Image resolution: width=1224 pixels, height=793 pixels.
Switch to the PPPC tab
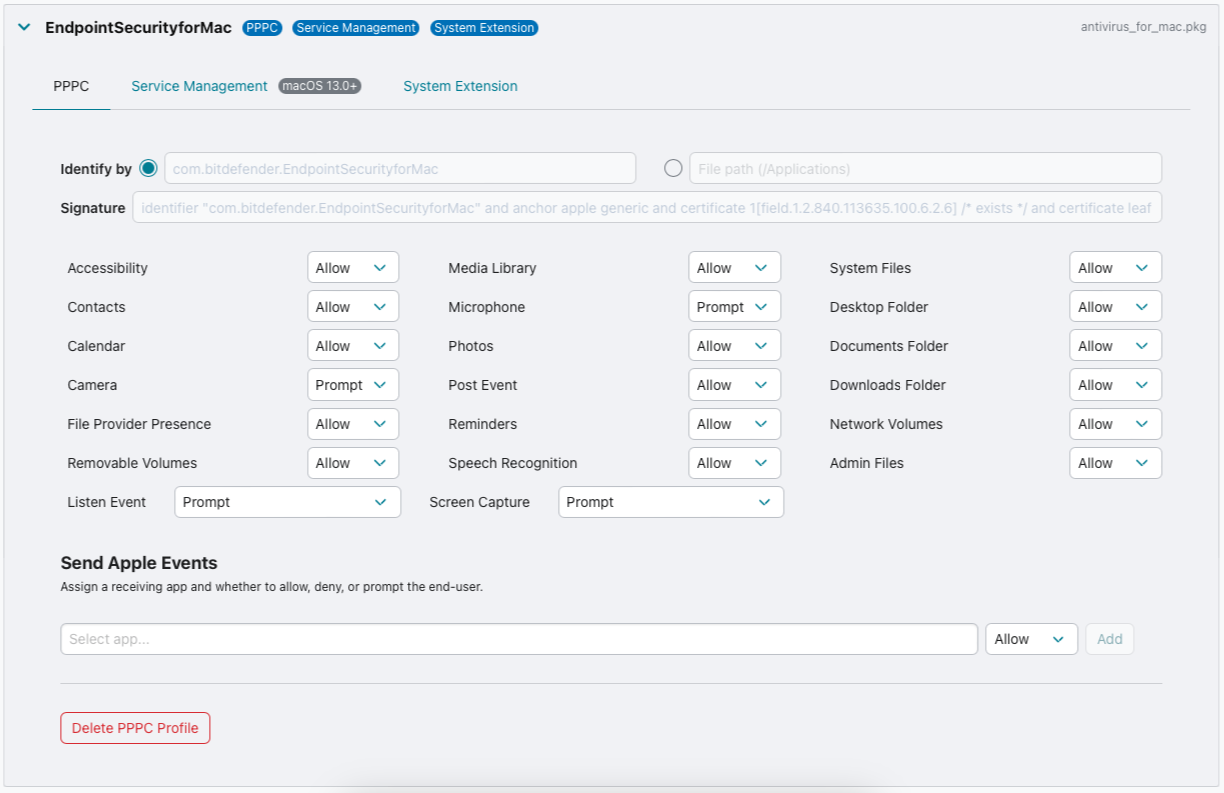[71, 86]
